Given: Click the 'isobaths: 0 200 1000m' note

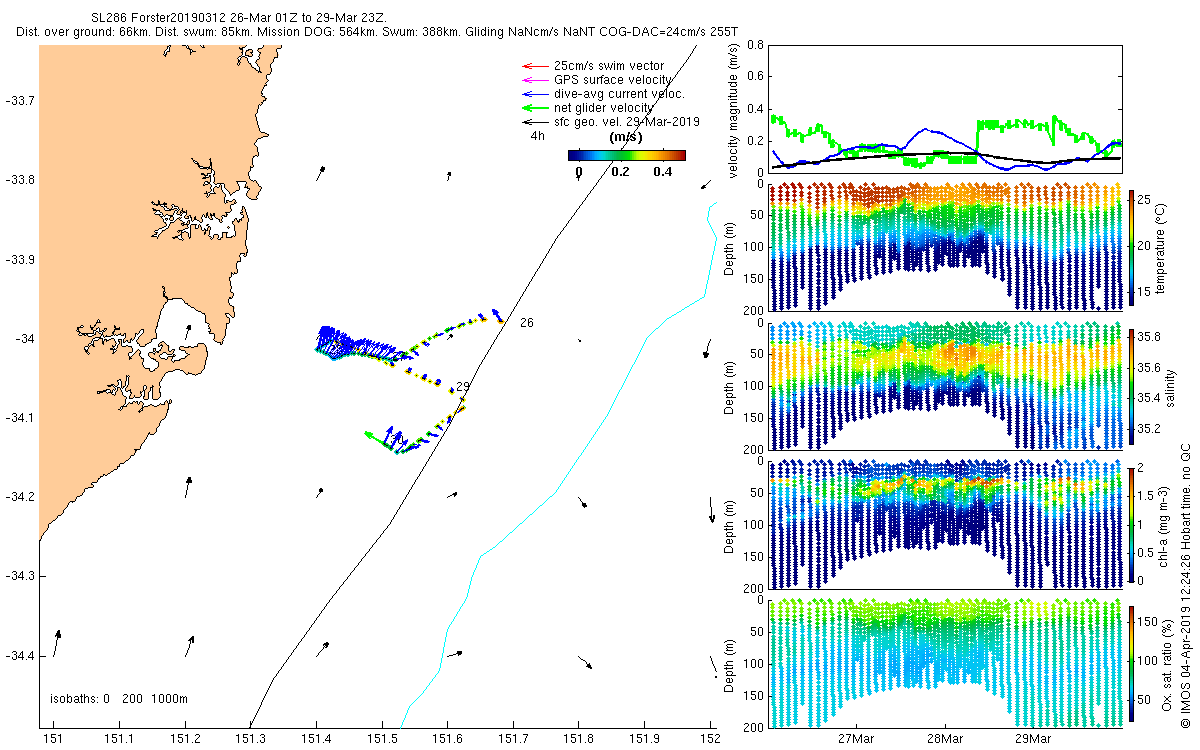Looking at the screenshot, I should (119, 699).
